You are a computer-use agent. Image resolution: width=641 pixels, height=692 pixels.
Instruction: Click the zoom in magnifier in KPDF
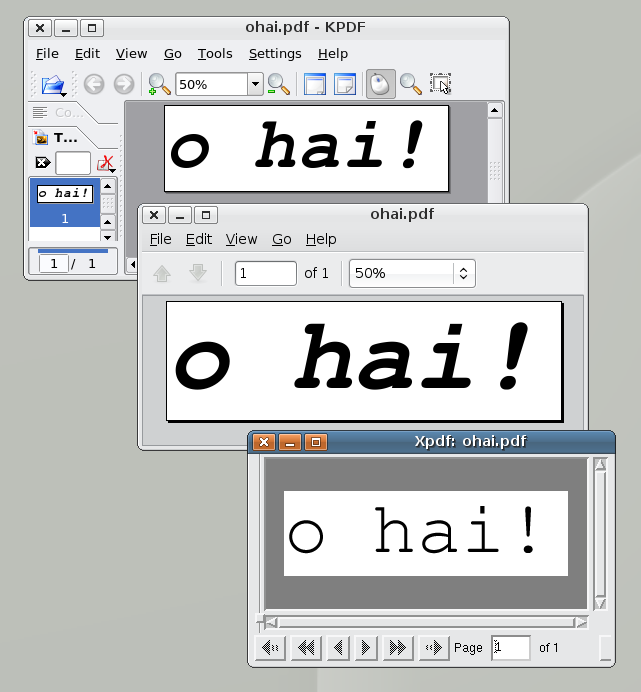click(159, 85)
